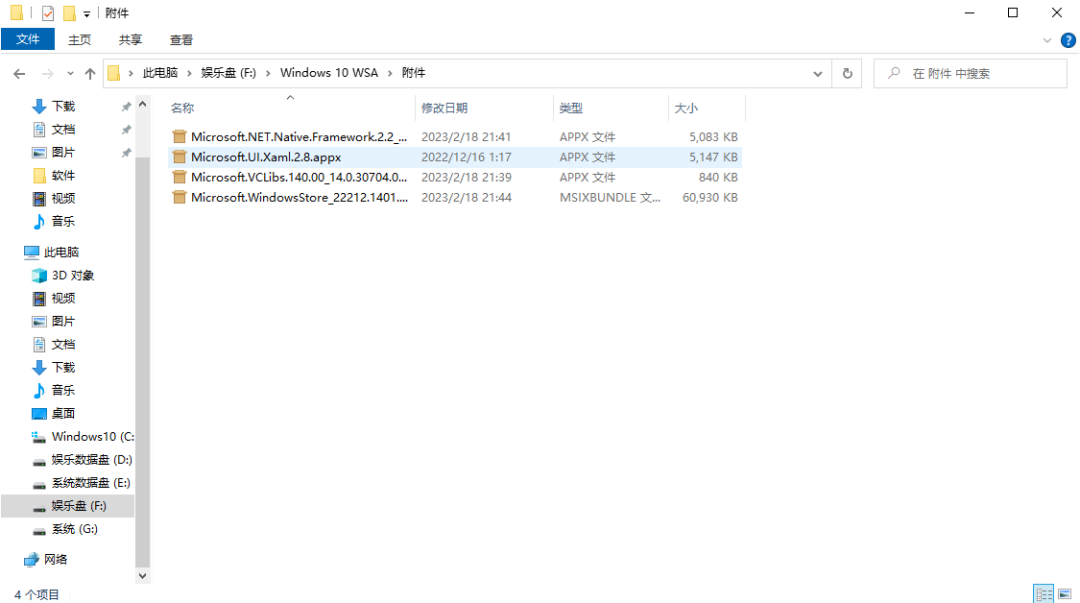Open pinned 下载 in quick access
The height and width of the screenshot is (603, 1080).
click(x=63, y=106)
